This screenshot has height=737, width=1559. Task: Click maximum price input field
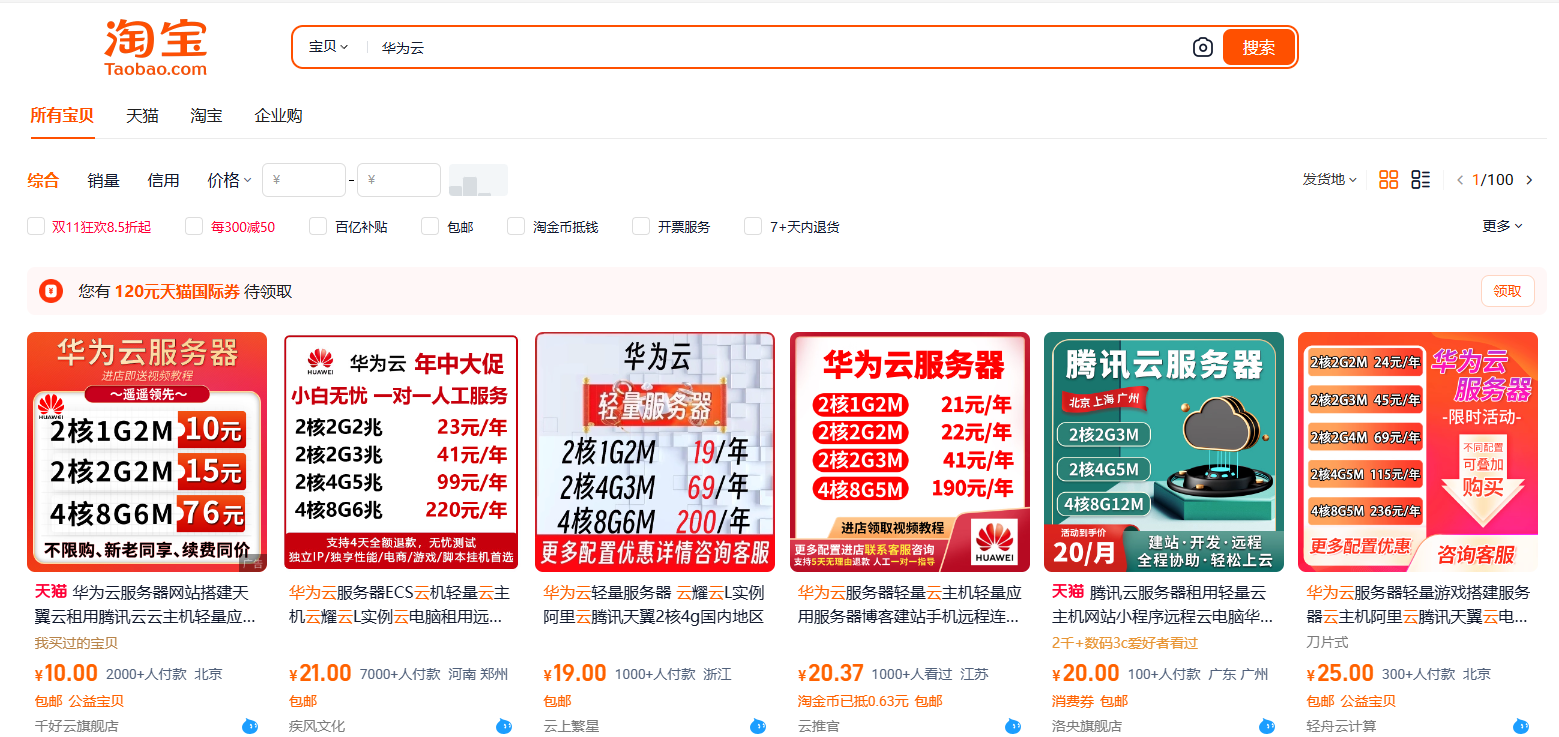(399, 180)
